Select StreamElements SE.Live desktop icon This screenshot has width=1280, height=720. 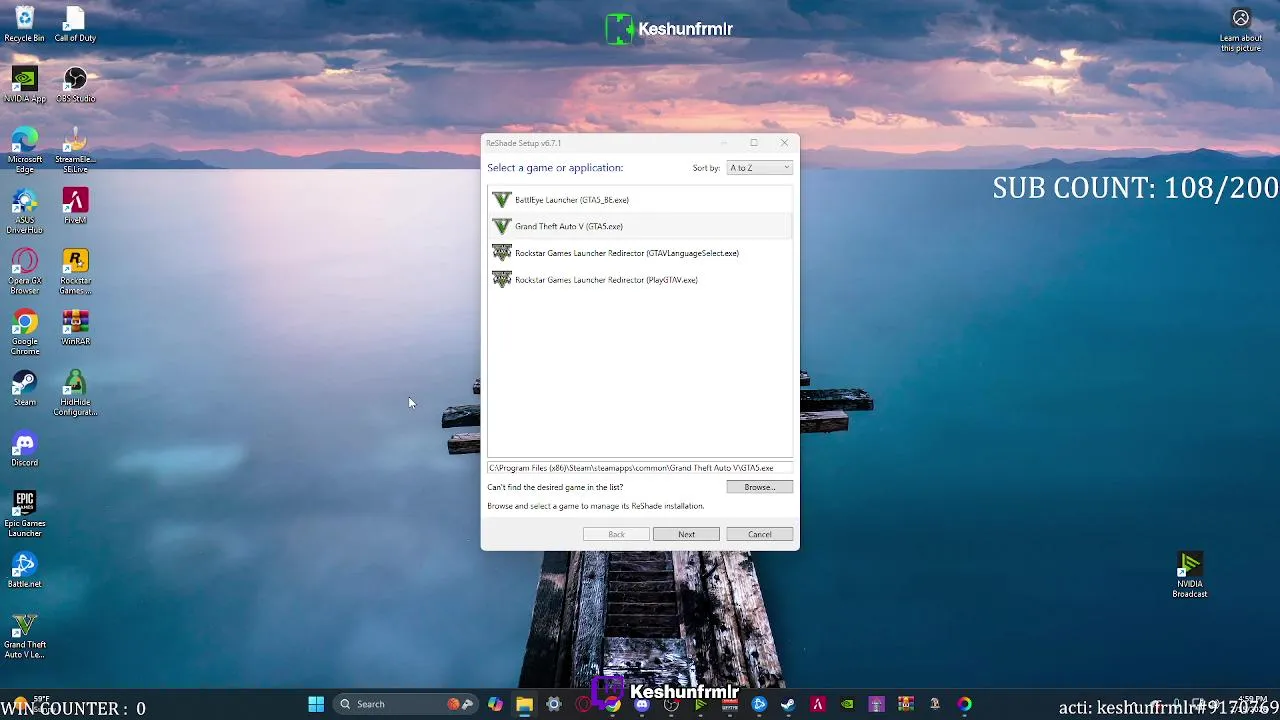coord(75,151)
